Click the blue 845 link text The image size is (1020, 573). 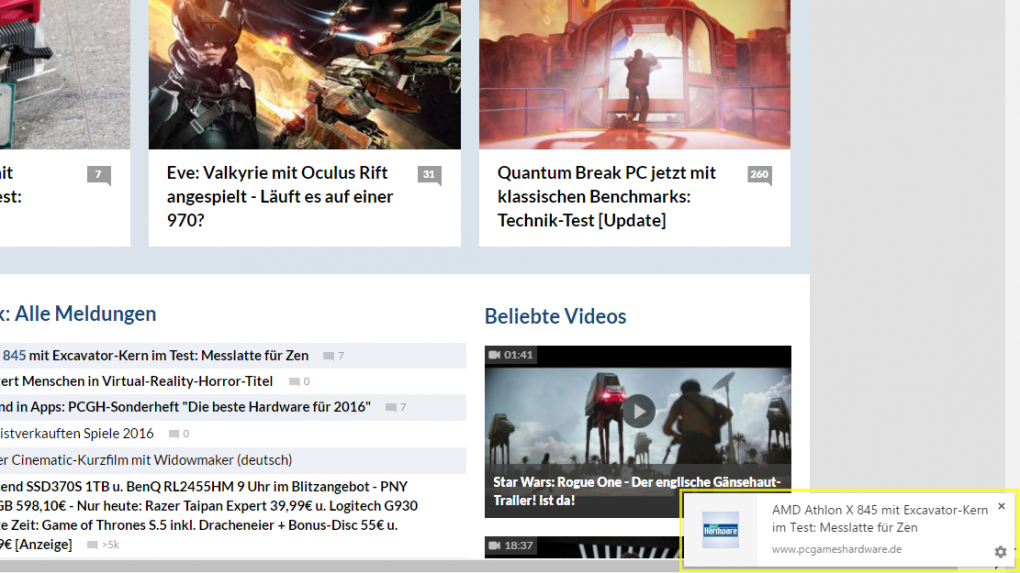pos(14,356)
